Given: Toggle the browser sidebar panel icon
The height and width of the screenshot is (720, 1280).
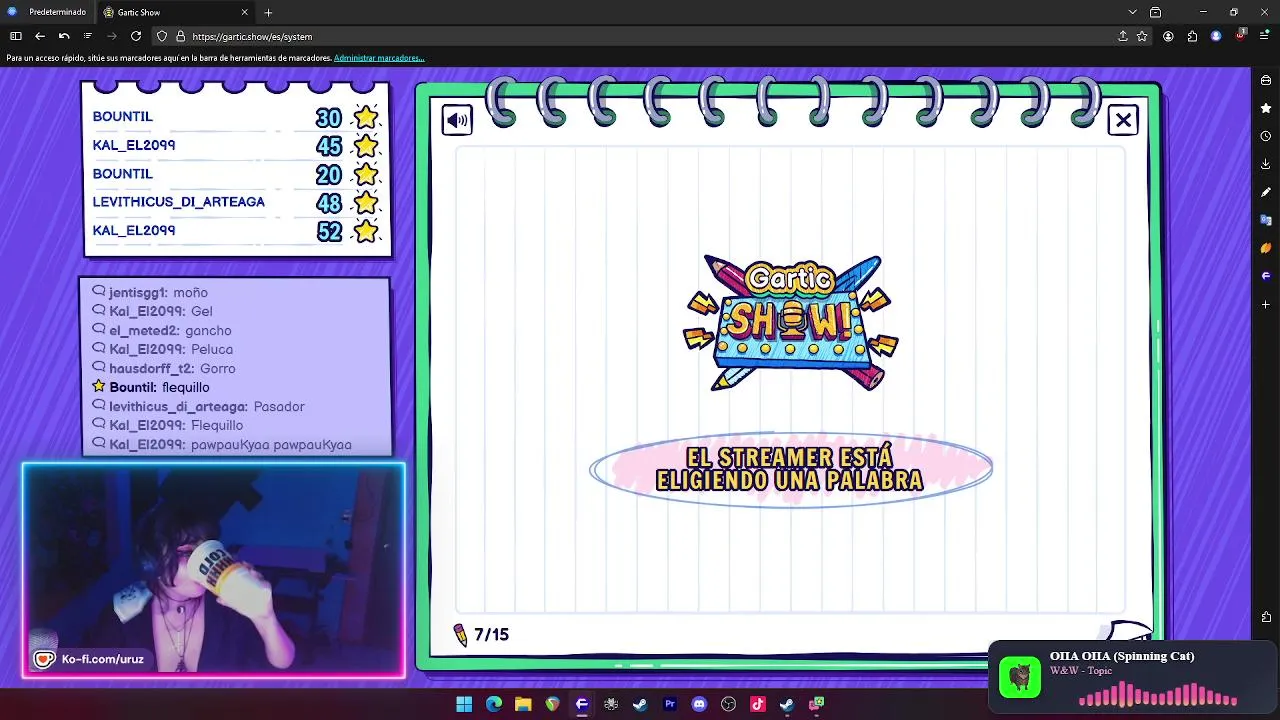Looking at the screenshot, I should 16,36.
